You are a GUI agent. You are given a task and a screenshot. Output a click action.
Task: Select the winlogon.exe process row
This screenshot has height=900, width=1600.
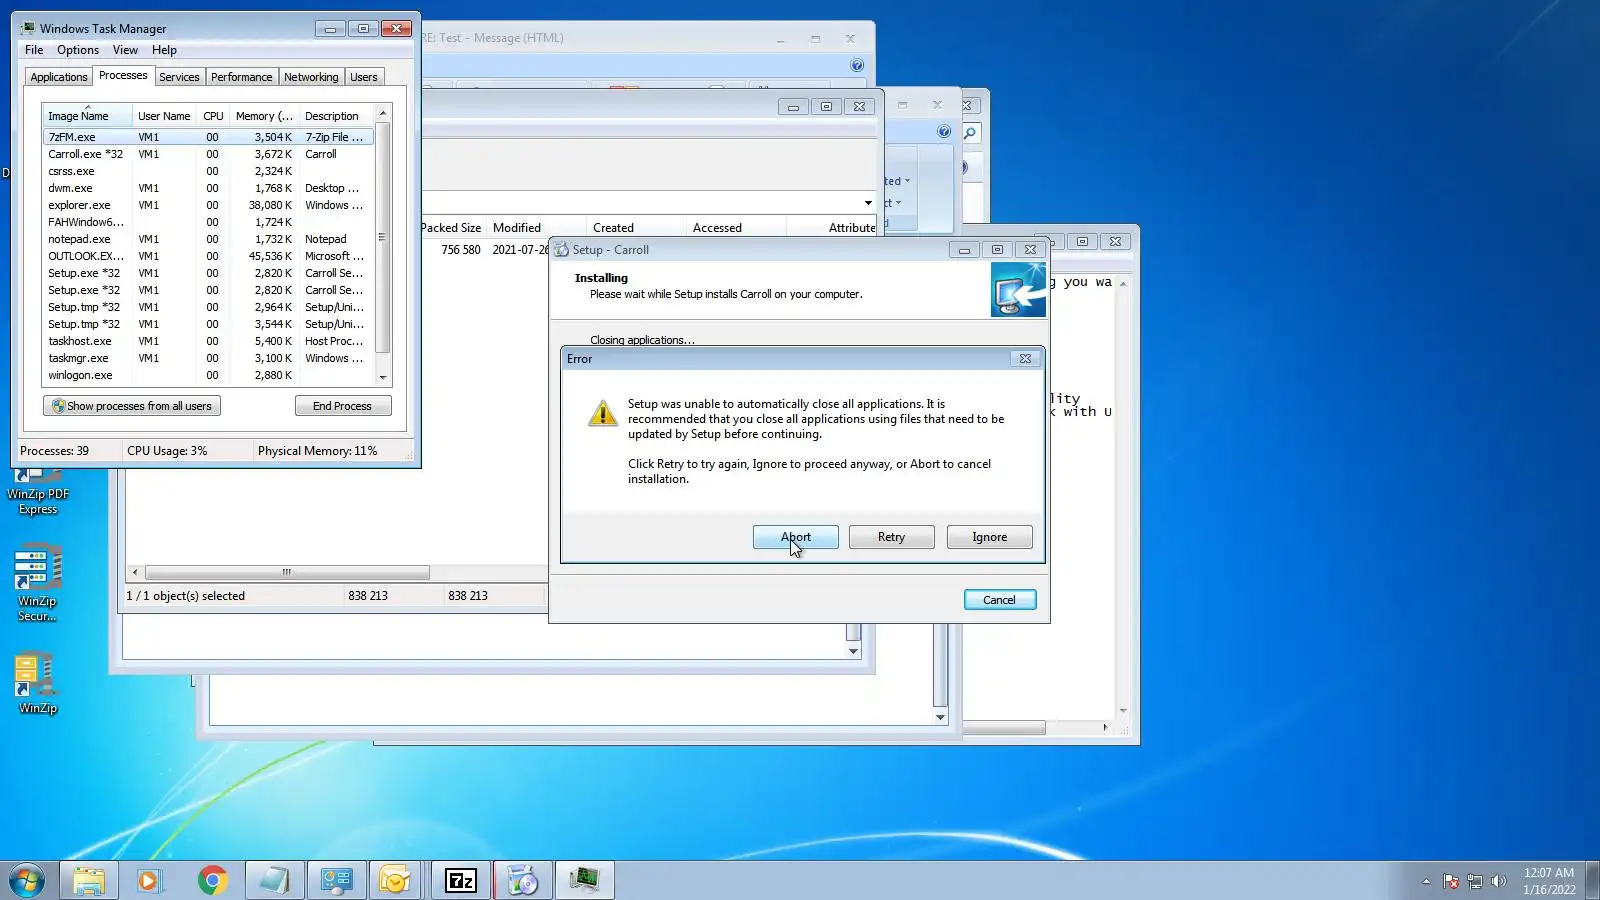[208, 375]
